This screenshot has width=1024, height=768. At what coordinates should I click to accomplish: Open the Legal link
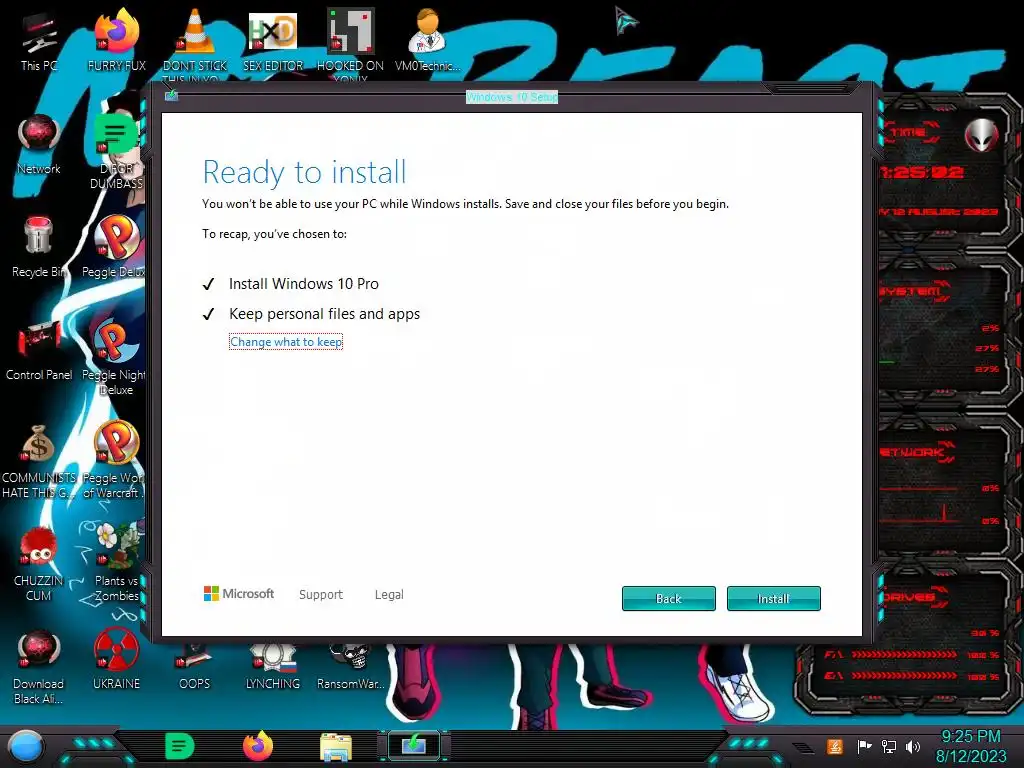click(x=389, y=594)
